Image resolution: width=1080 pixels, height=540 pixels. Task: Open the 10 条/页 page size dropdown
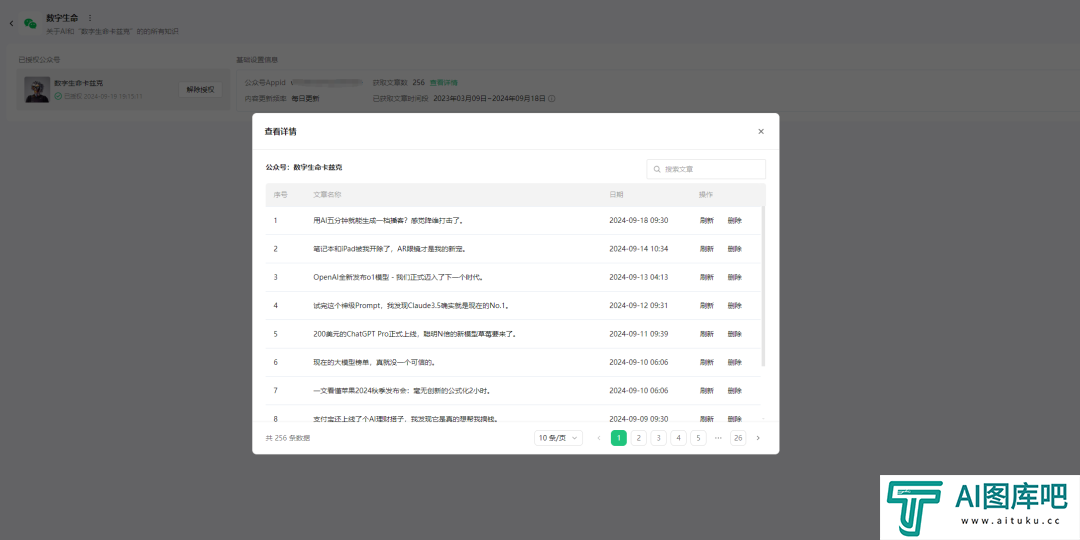pos(559,438)
